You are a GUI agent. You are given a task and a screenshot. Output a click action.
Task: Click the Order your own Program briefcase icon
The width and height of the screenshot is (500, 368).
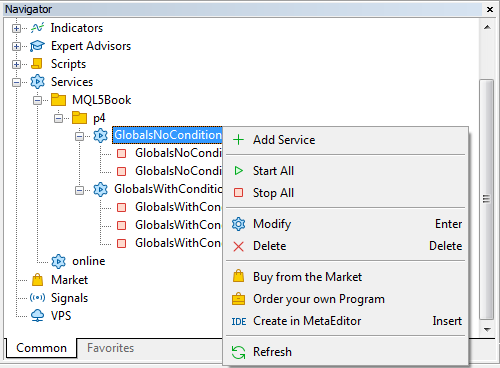238,299
